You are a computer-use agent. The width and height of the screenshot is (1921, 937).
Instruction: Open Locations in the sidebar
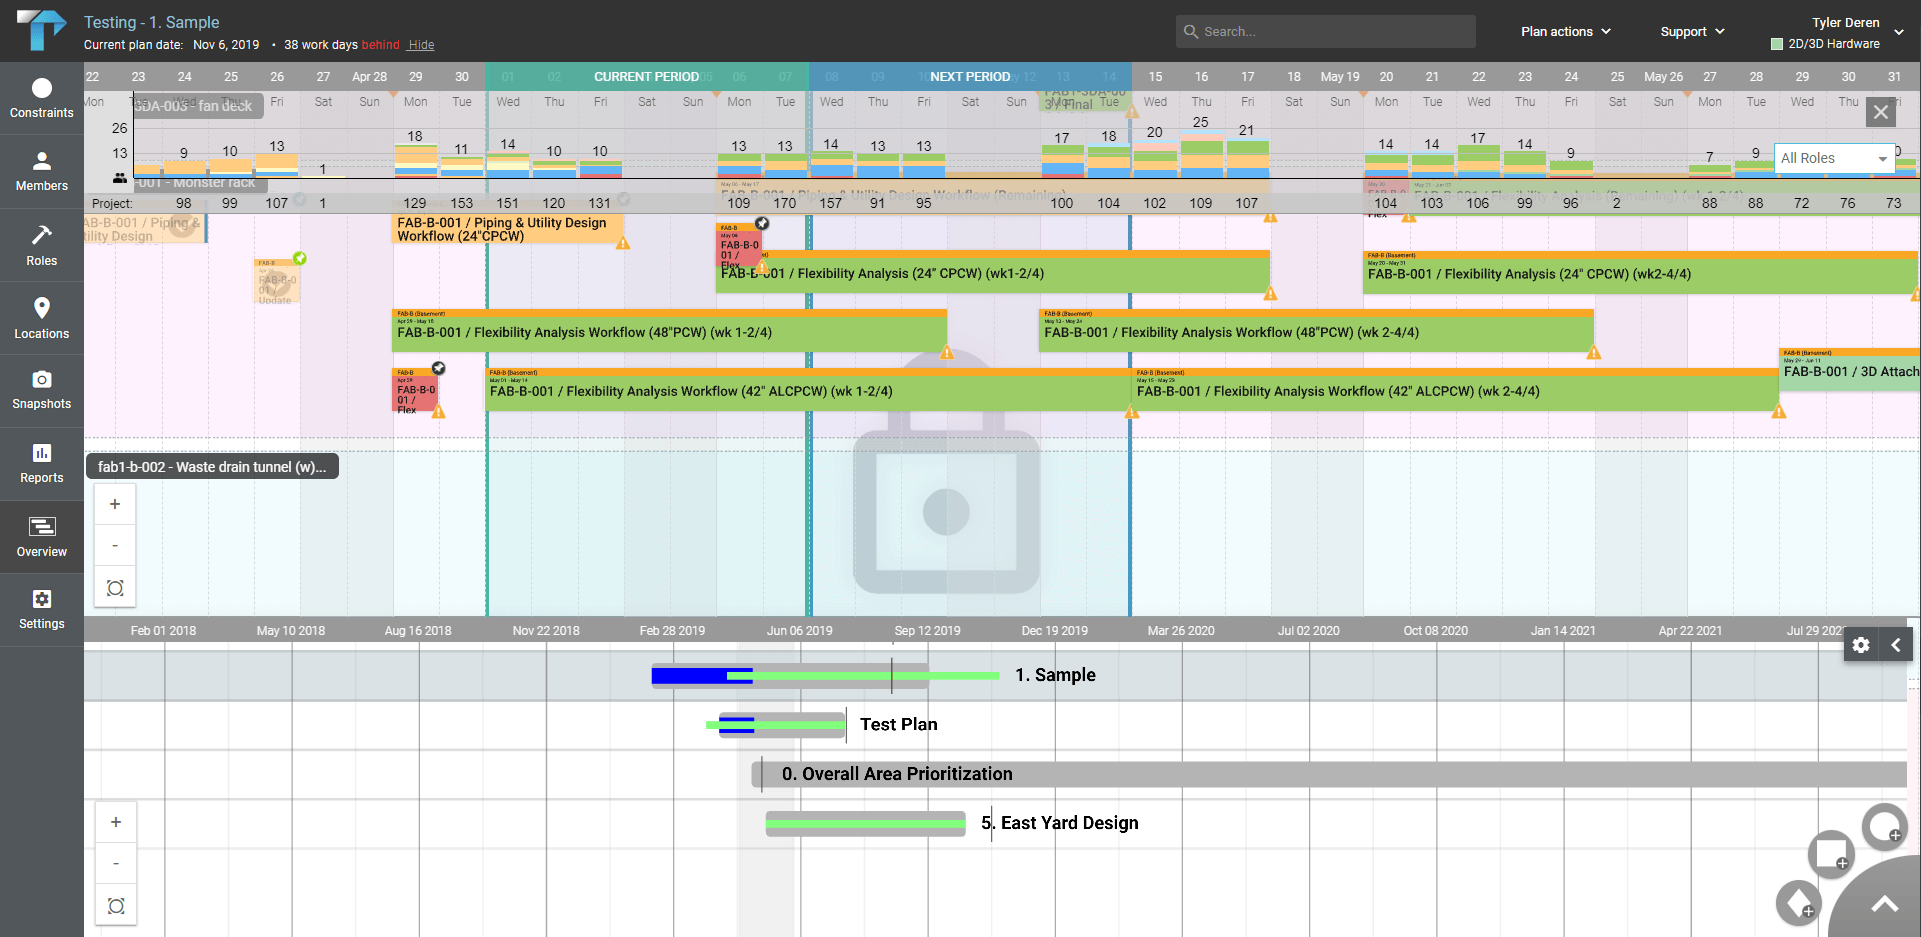(41, 318)
